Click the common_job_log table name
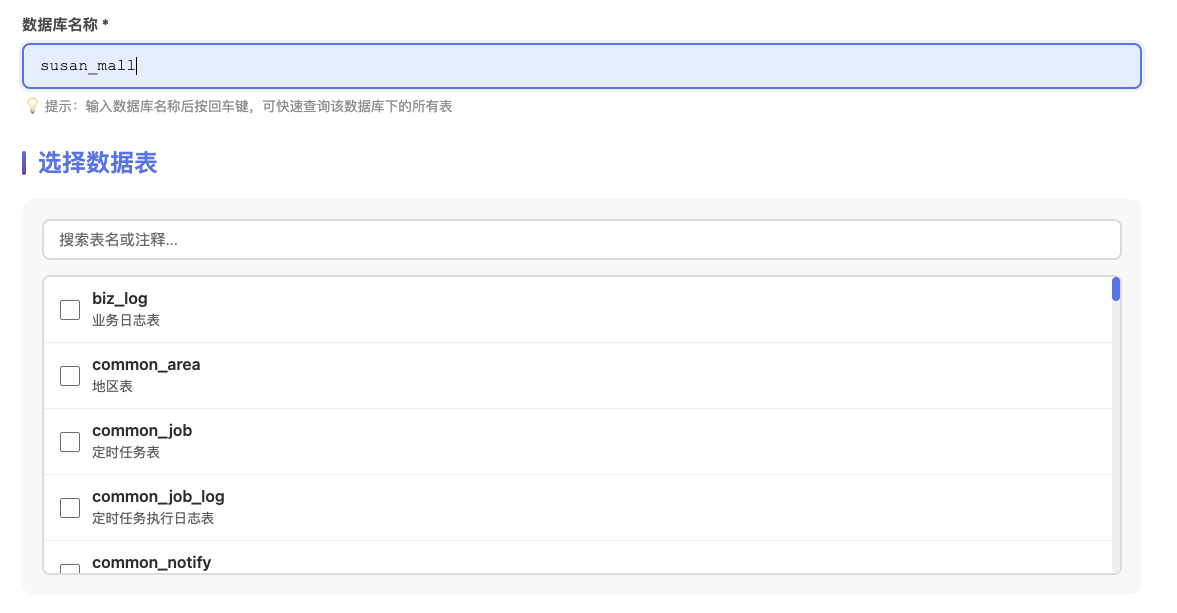Screen dimensions: 1177x613 point(158,497)
